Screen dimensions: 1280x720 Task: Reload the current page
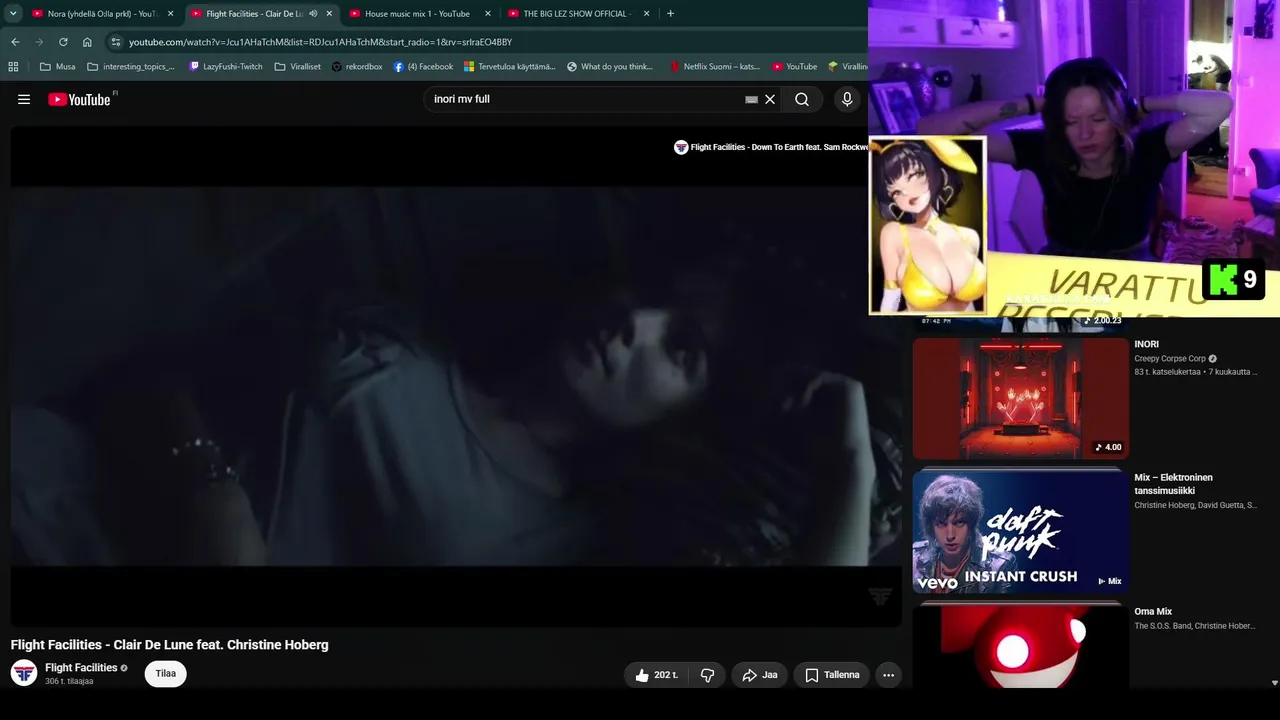pos(63,42)
